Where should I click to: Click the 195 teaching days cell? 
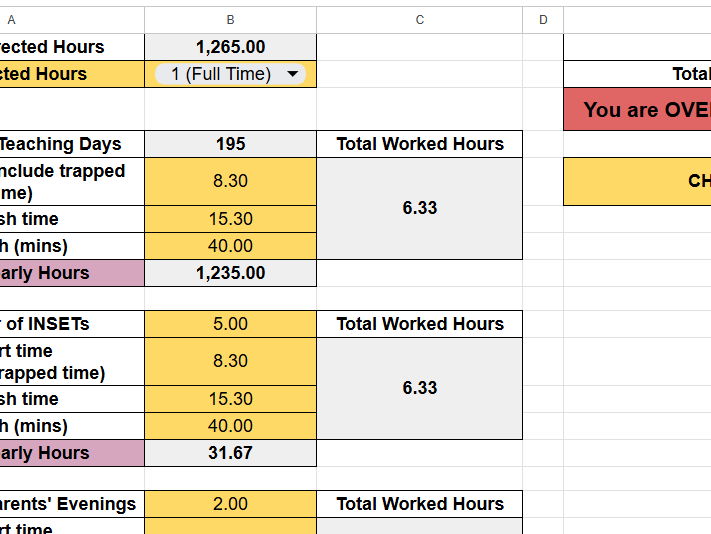click(230, 144)
